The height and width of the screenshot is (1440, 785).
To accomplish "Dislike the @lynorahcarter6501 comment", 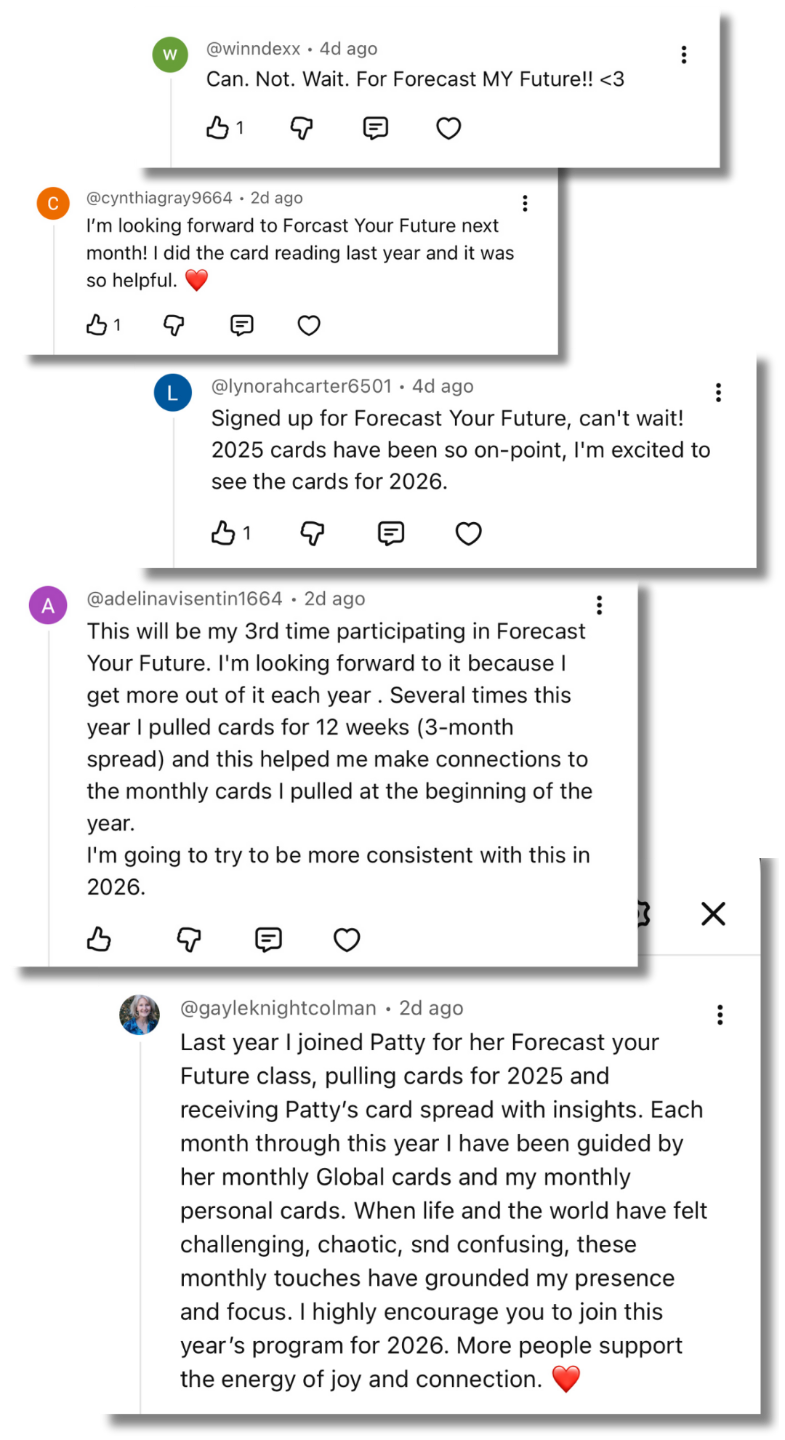I will 313,534.
